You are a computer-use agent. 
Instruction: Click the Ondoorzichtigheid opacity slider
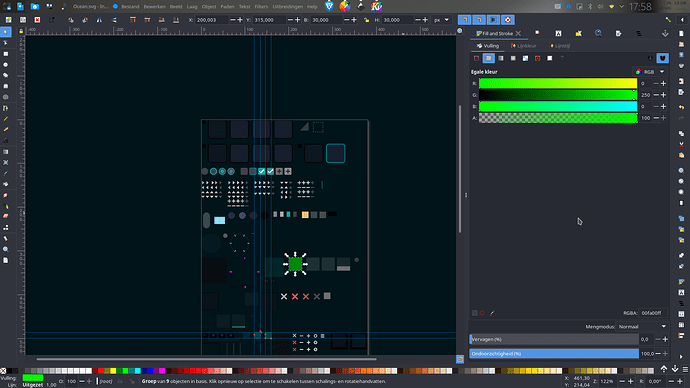554,354
